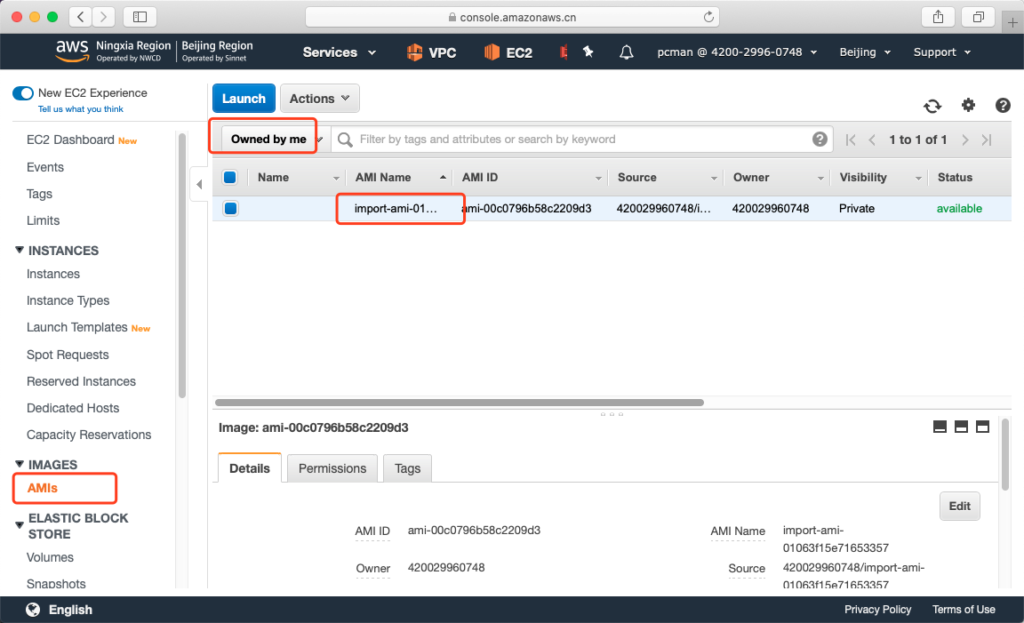Click the blue Launch button
The width and height of the screenshot is (1024, 623).
tap(243, 98)
